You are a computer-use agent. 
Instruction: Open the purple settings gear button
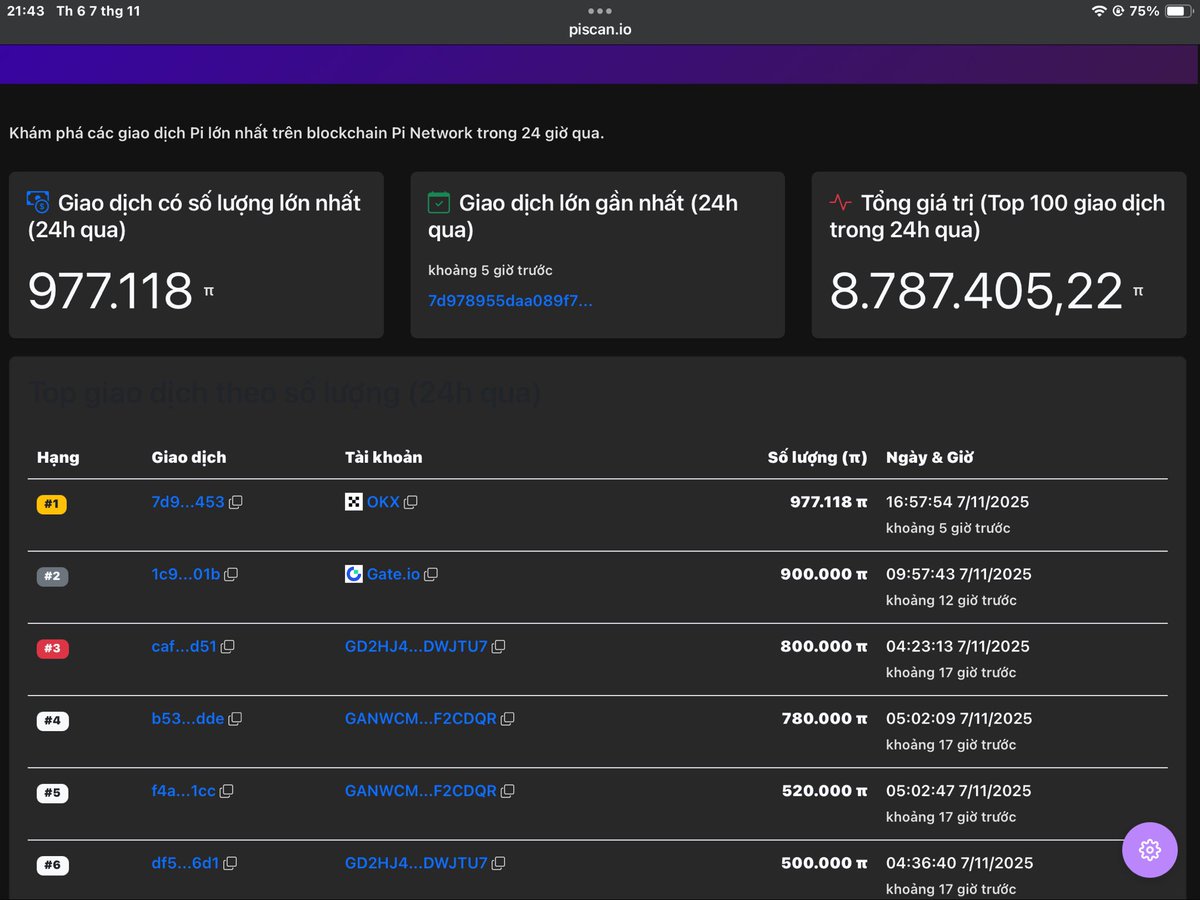pyautogui.click(x=1150, y=850)
